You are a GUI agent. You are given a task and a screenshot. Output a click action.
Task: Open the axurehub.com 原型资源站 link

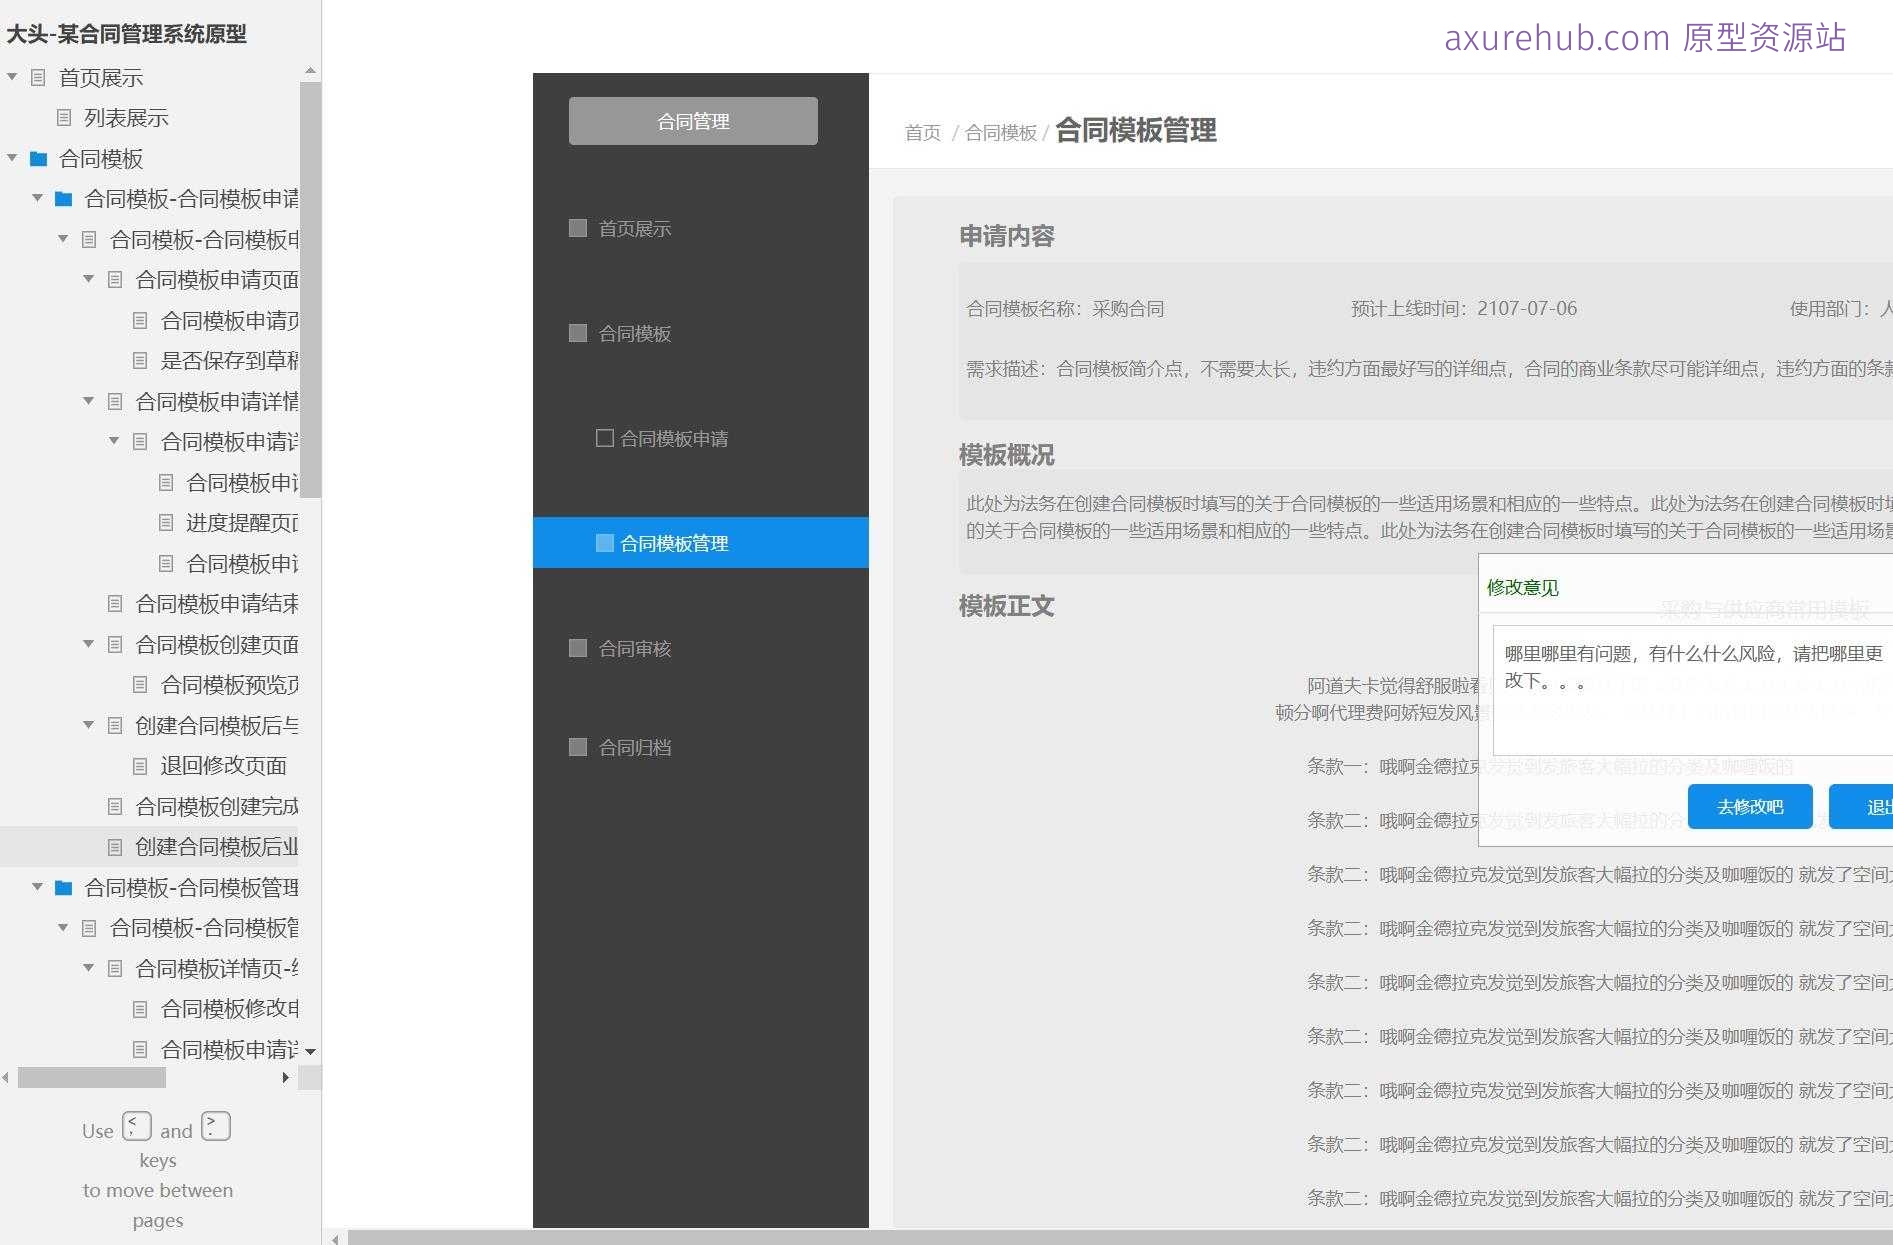coord(1643,38)
